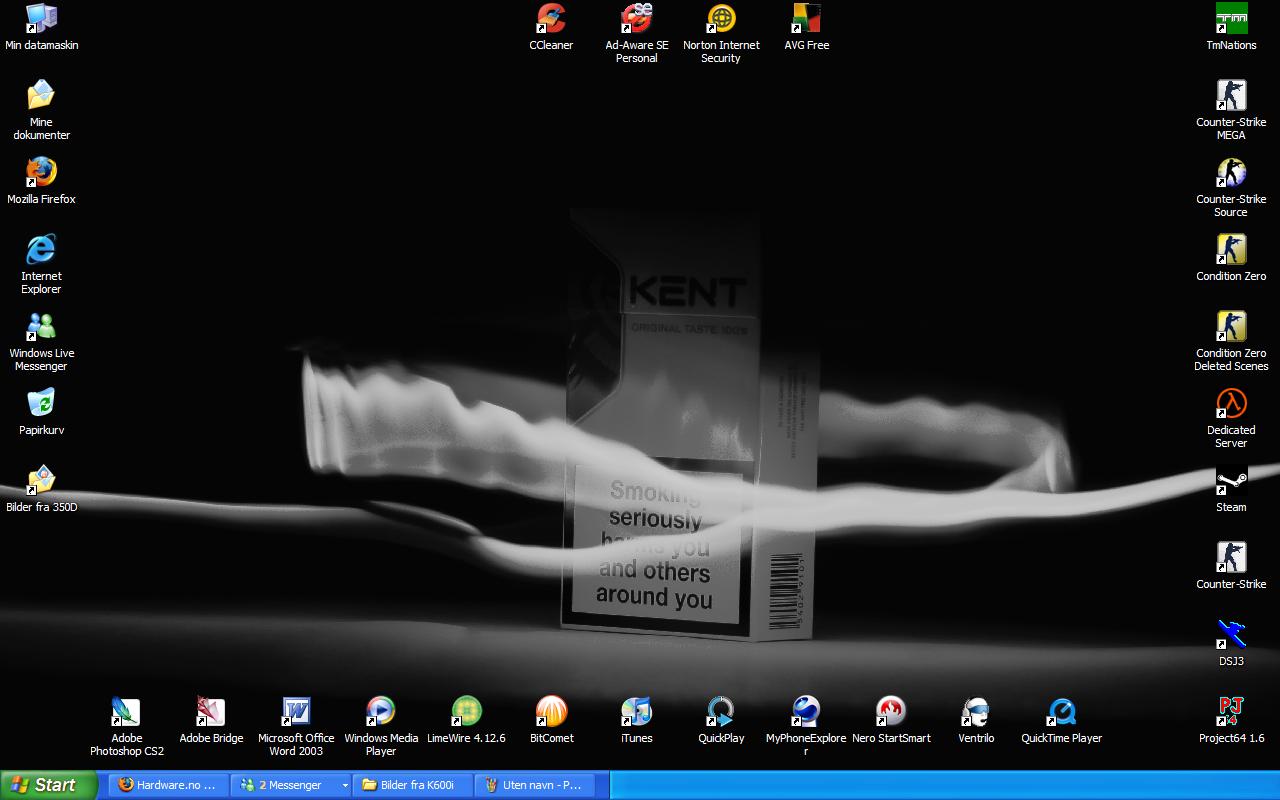Expand the 2 Messenger taskbar group

pyautogui.click(x=291, y=785)
